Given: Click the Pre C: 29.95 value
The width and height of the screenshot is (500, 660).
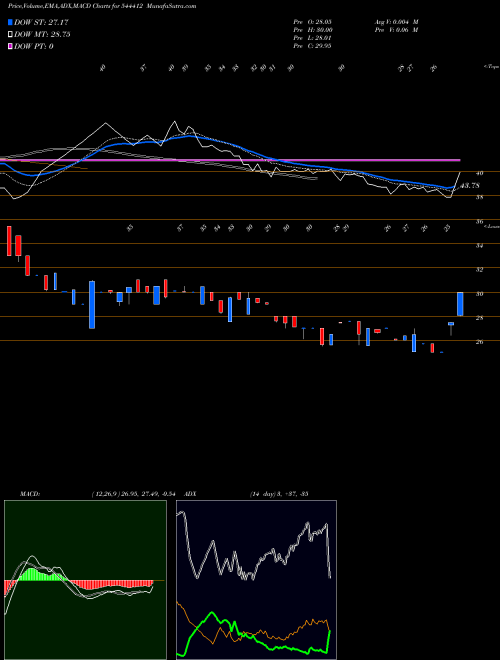Looking at the screenshot, I should [x=313, y=46].
